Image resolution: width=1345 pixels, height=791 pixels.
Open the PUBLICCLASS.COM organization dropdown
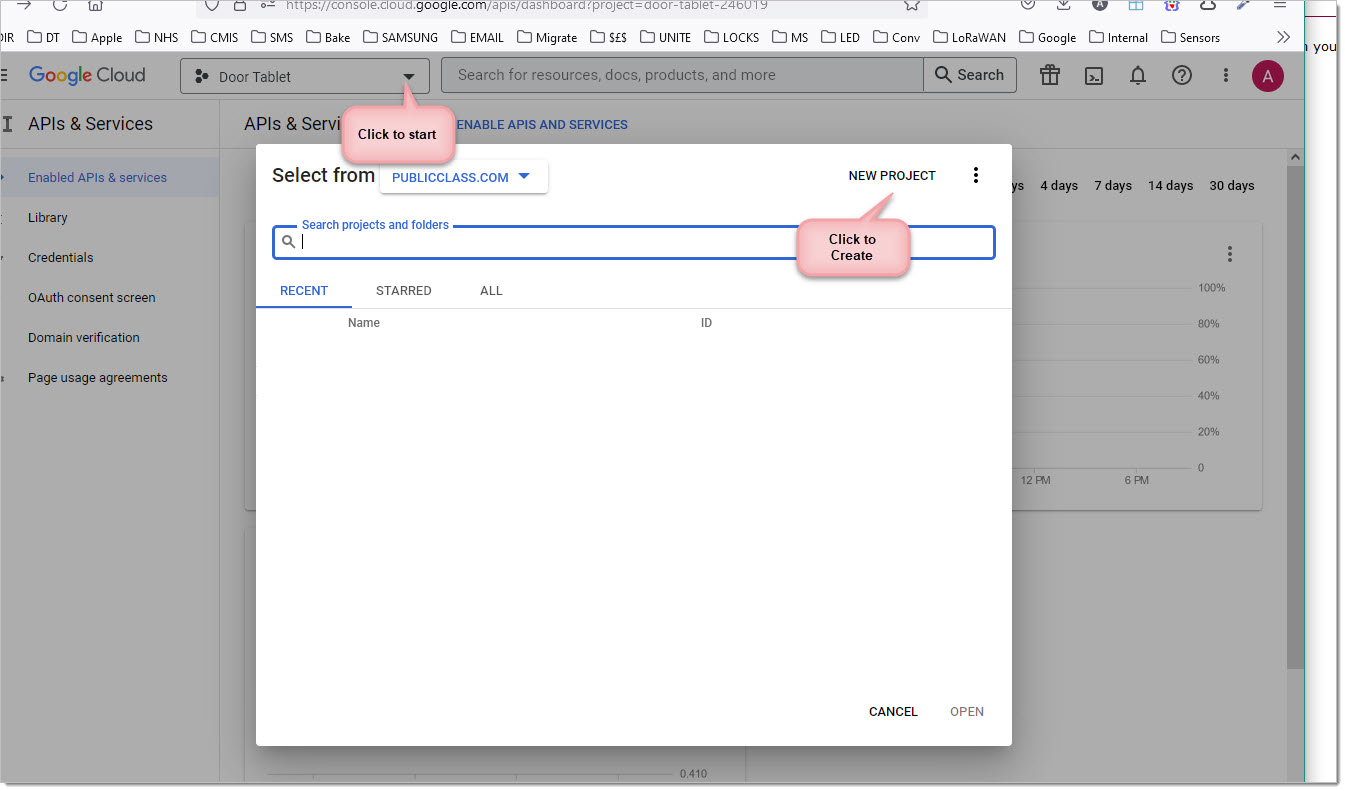point(463,177)
